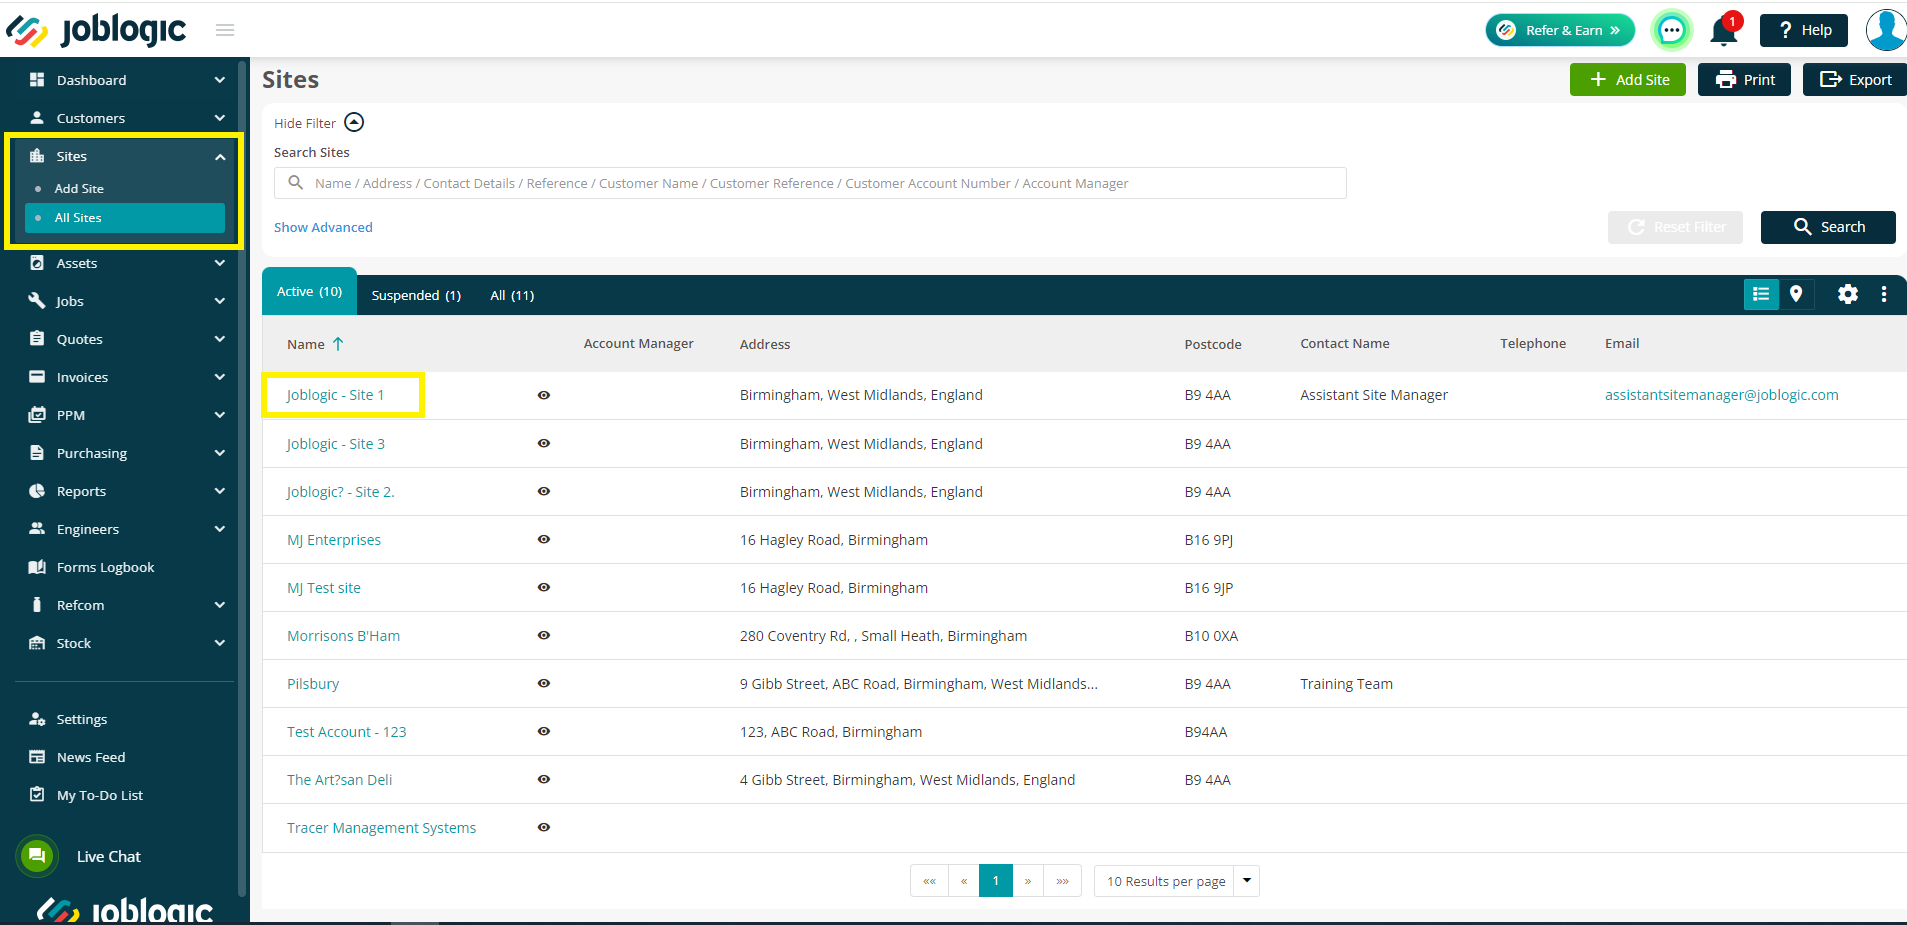This screenshot has width=1907, height=925.
Task: Open All Sites in sidebar submenu
Action: pos(125,218)
